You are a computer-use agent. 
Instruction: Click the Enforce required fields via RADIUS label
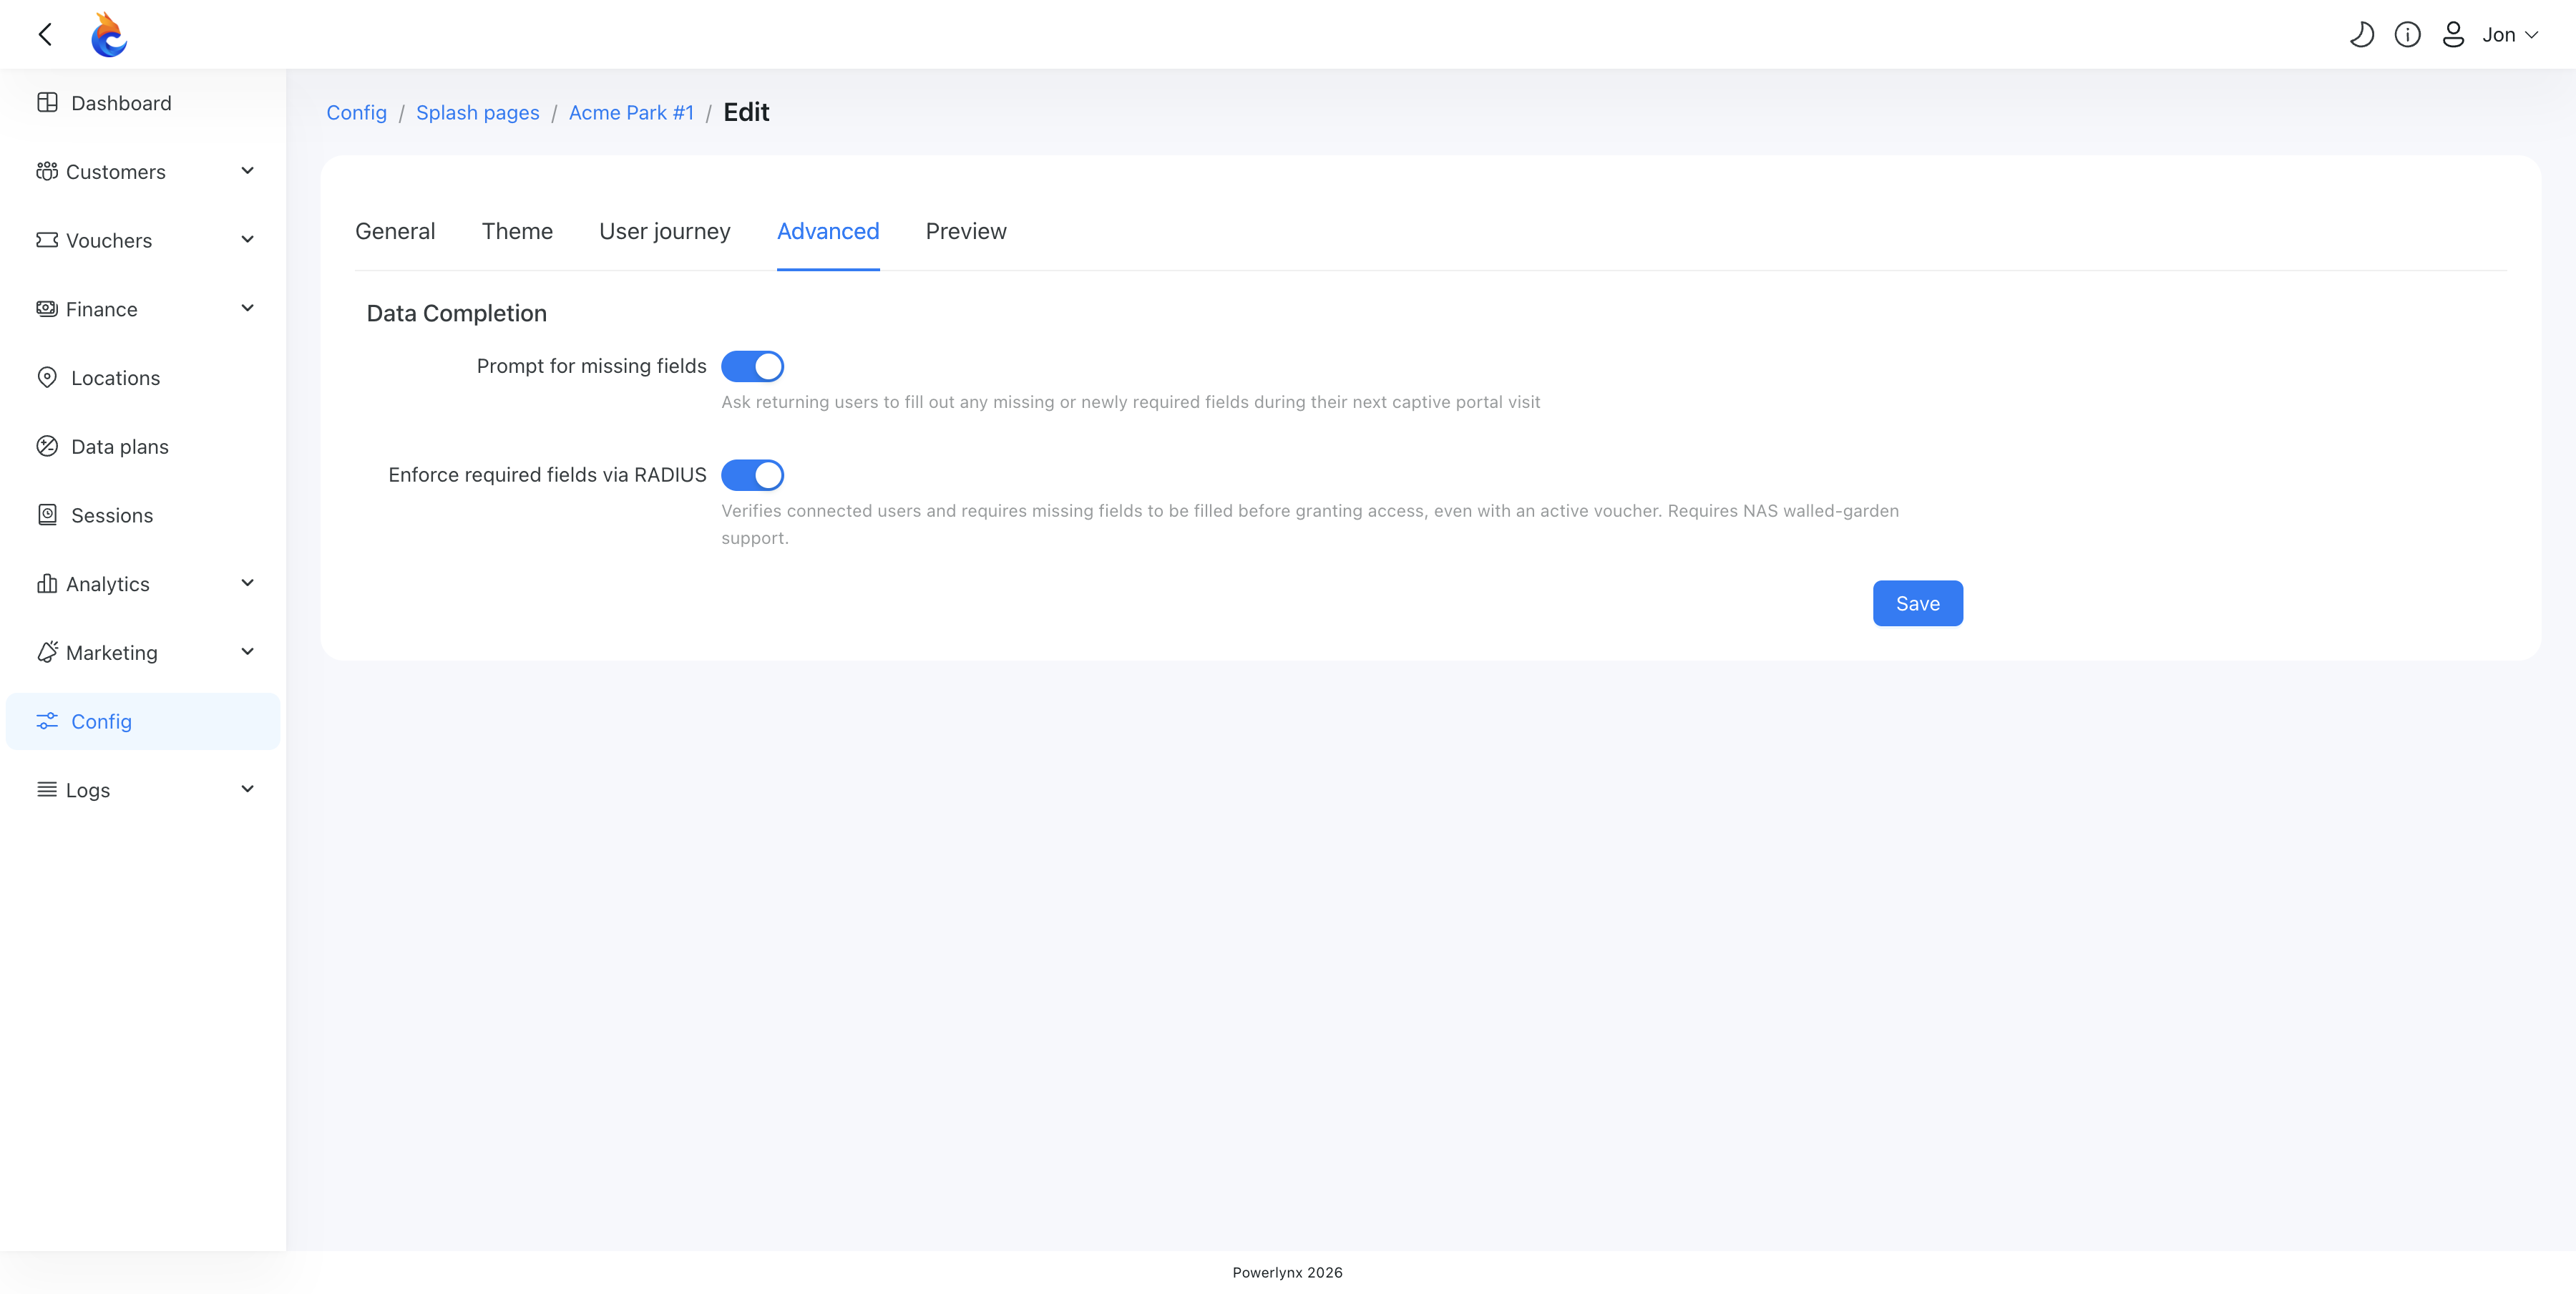(x=547, y=475)
